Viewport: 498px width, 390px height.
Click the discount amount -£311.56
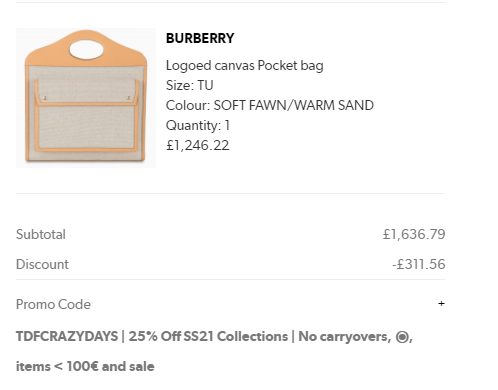(x=418, y=264)
